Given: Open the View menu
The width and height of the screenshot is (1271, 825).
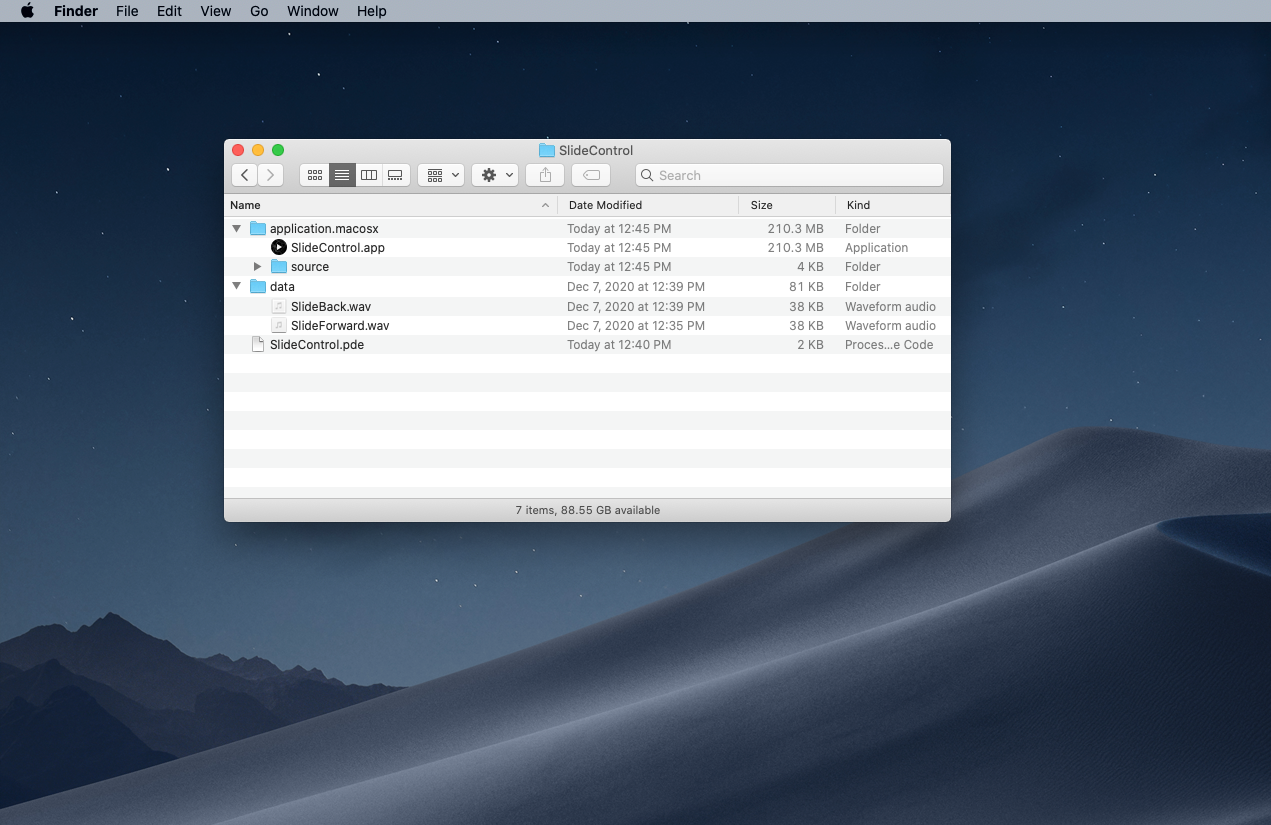Looking at the screenshot, I should click(216, 11).
